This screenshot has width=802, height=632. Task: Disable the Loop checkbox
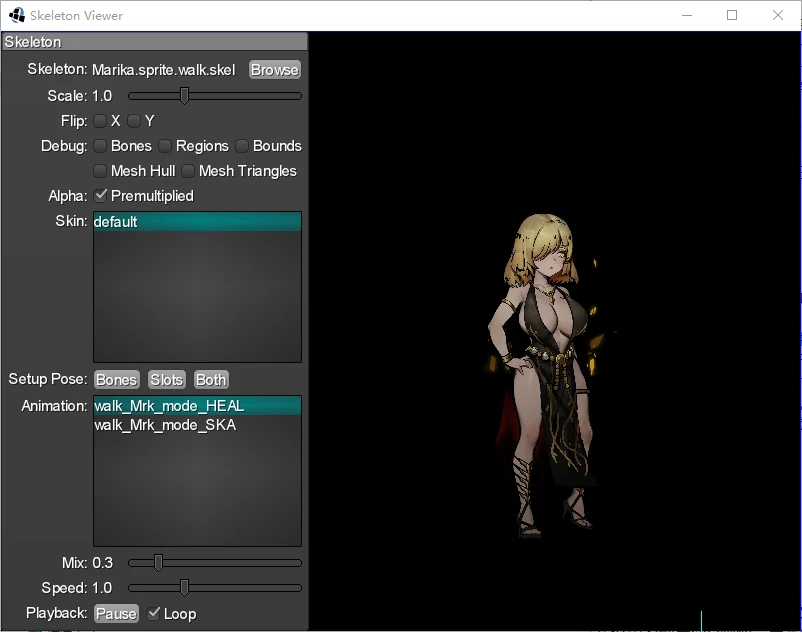pos(153,614)
